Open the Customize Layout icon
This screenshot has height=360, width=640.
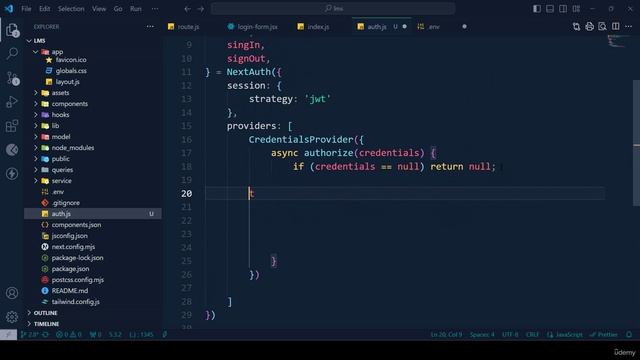(x=576, y=9)
